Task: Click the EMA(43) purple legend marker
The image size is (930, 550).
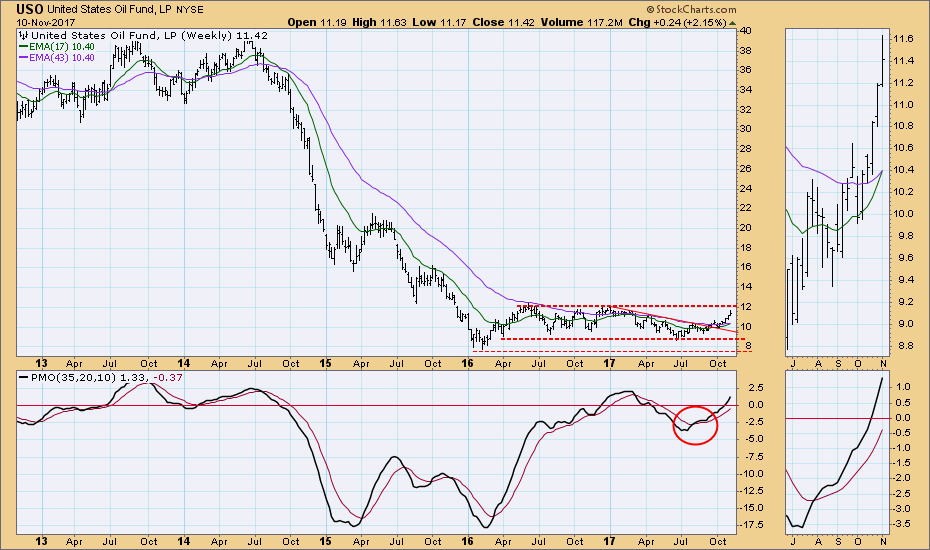Action: (24, 59)
